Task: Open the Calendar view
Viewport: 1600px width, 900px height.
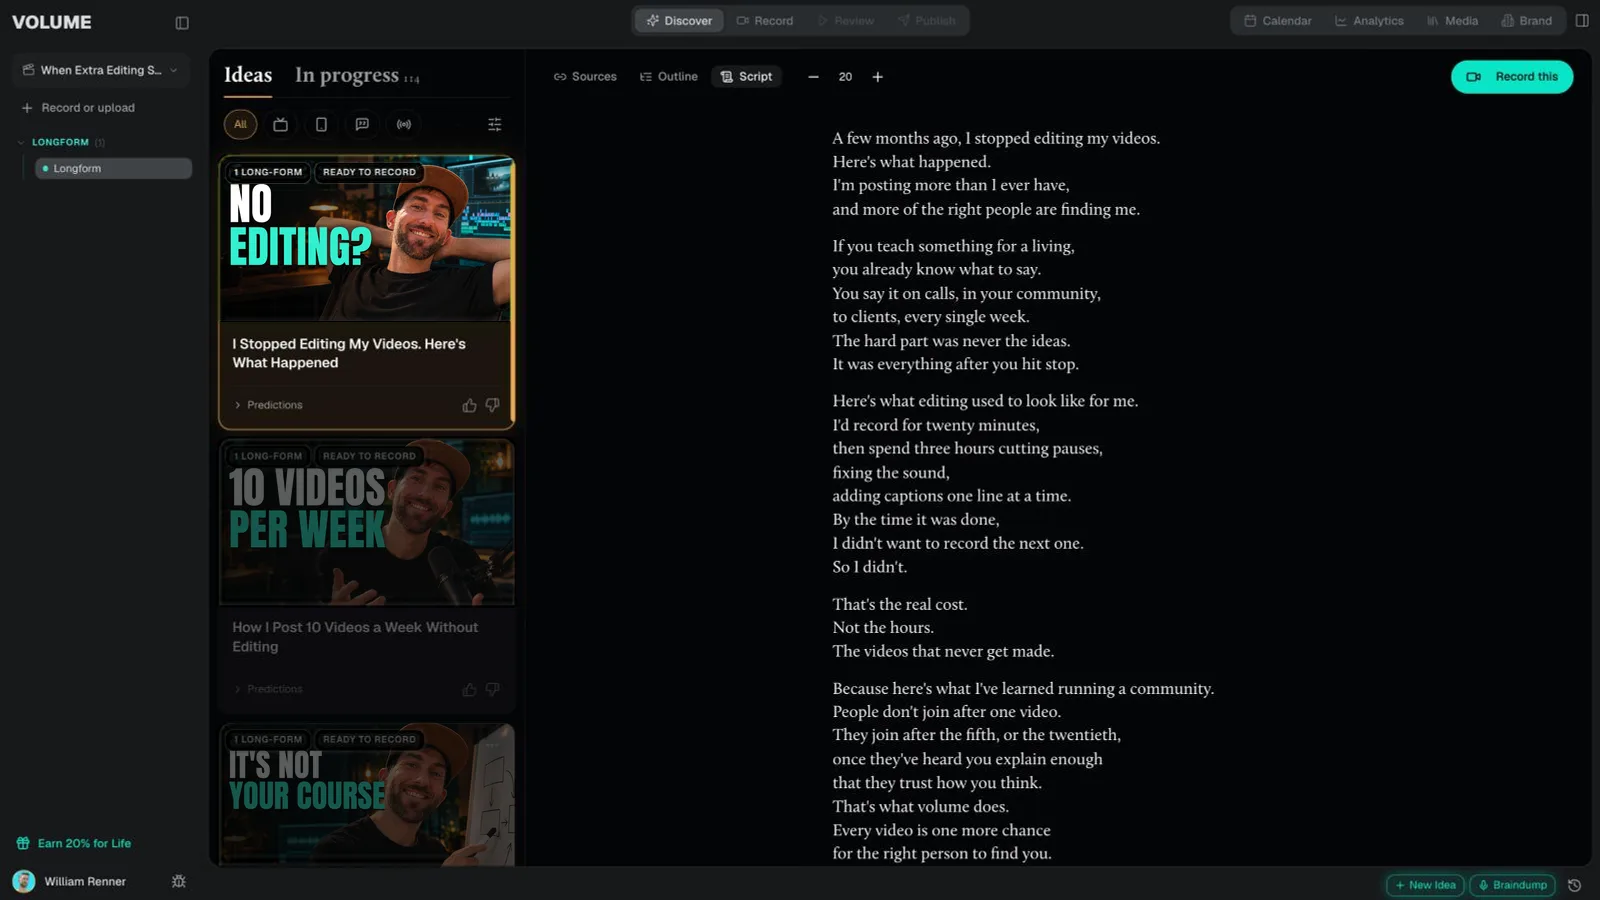Action: coord(1277,21)
